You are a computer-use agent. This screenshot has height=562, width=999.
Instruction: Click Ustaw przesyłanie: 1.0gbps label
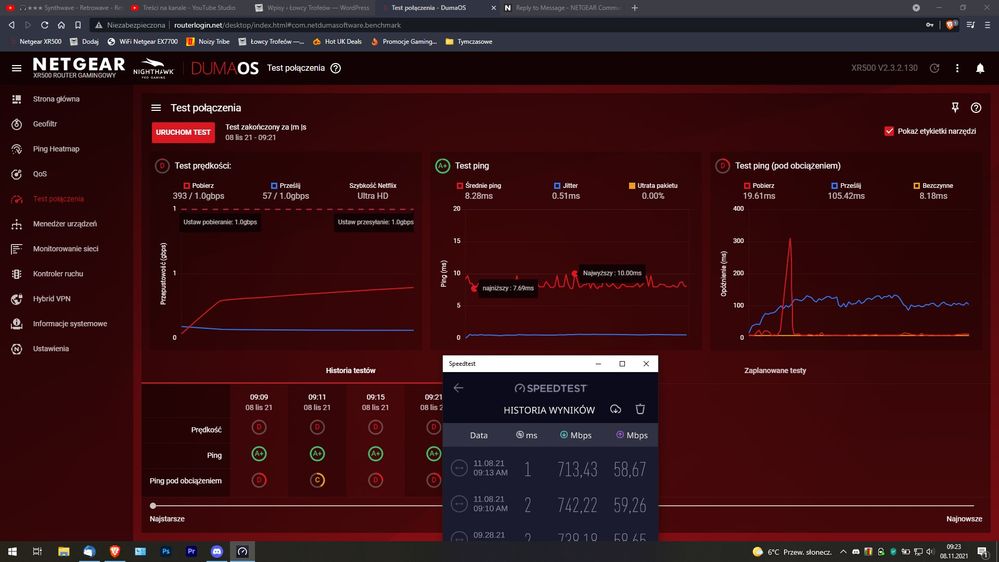375,222
